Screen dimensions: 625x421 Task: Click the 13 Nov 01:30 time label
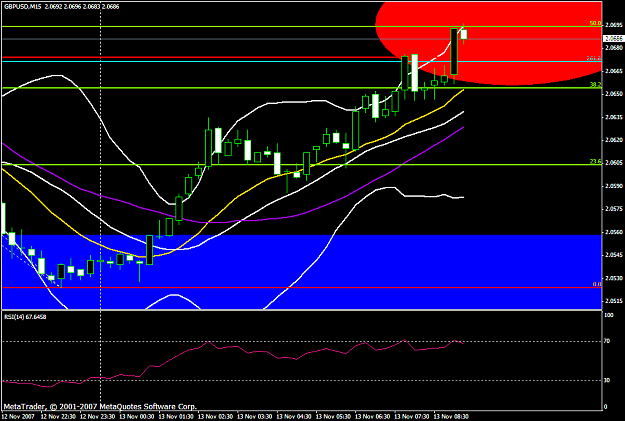coord(175,417)
